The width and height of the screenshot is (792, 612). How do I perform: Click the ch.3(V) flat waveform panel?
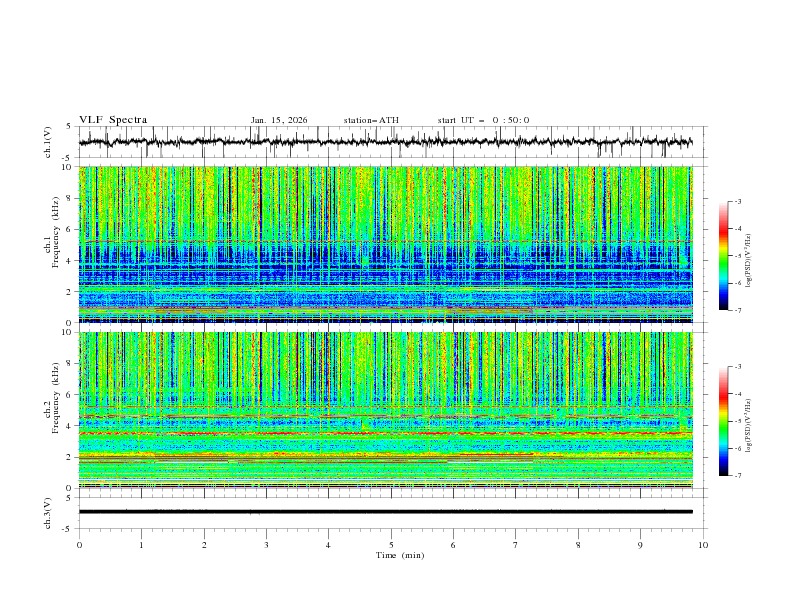tap(390, 511)
